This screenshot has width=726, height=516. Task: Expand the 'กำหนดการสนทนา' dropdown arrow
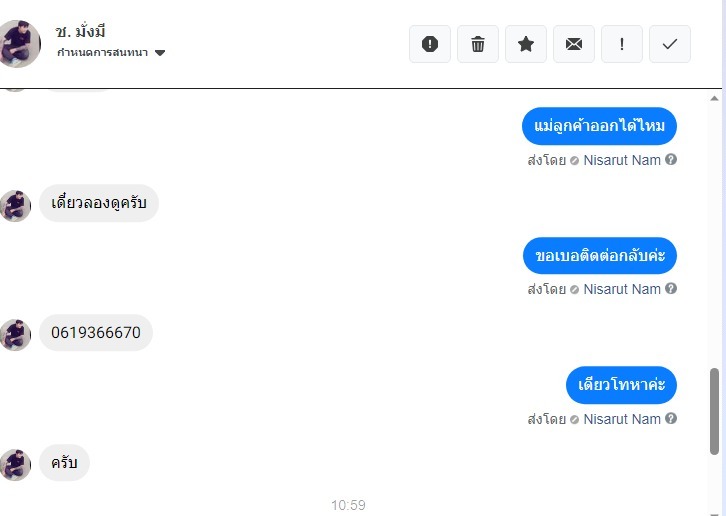(x=160, y=53)
